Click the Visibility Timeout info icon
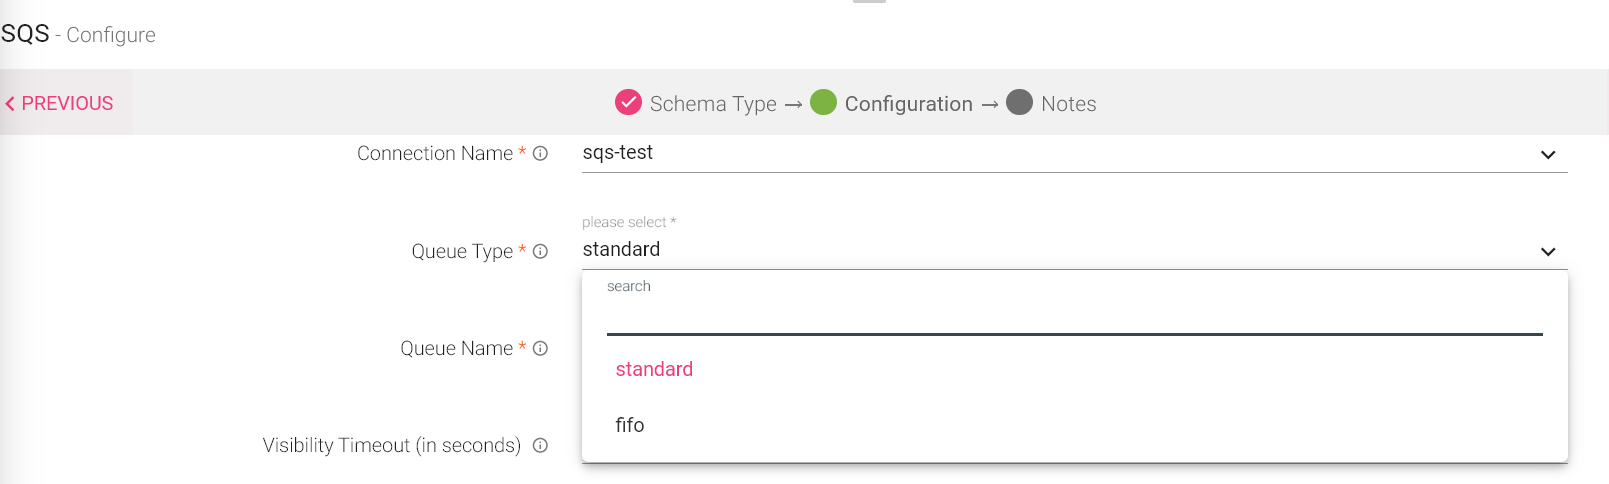The height and width of the screenshot is (484, 1609). [x=540, y=446]
